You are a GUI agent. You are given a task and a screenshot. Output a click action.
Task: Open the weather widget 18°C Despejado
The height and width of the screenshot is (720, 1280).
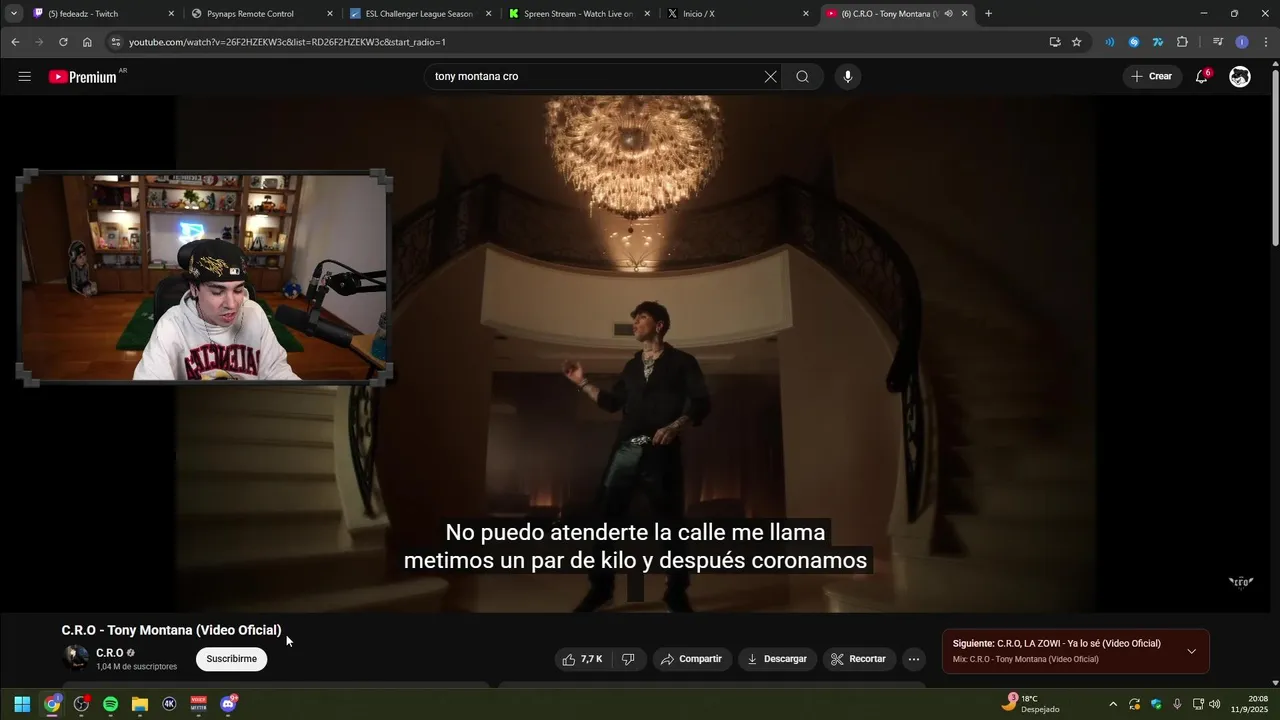1030,704
